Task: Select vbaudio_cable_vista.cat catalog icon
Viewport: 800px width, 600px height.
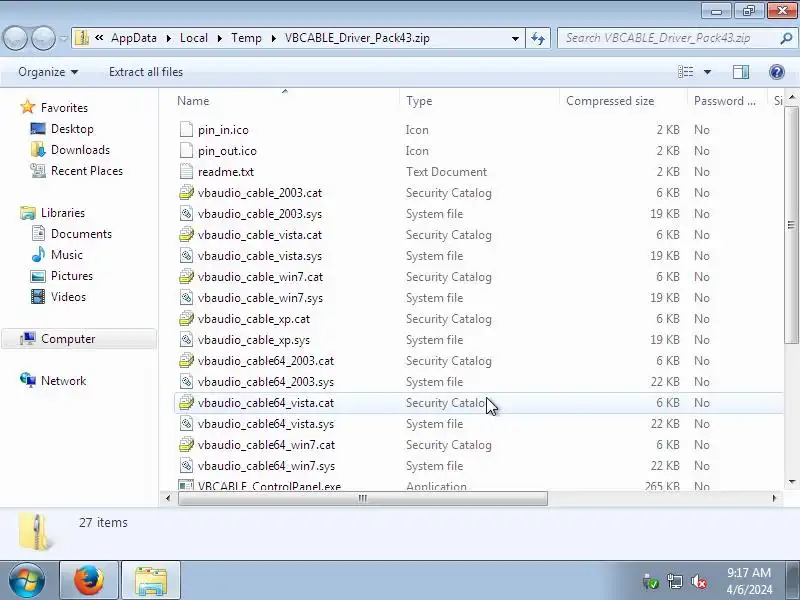Action: (x=186, y=234)
